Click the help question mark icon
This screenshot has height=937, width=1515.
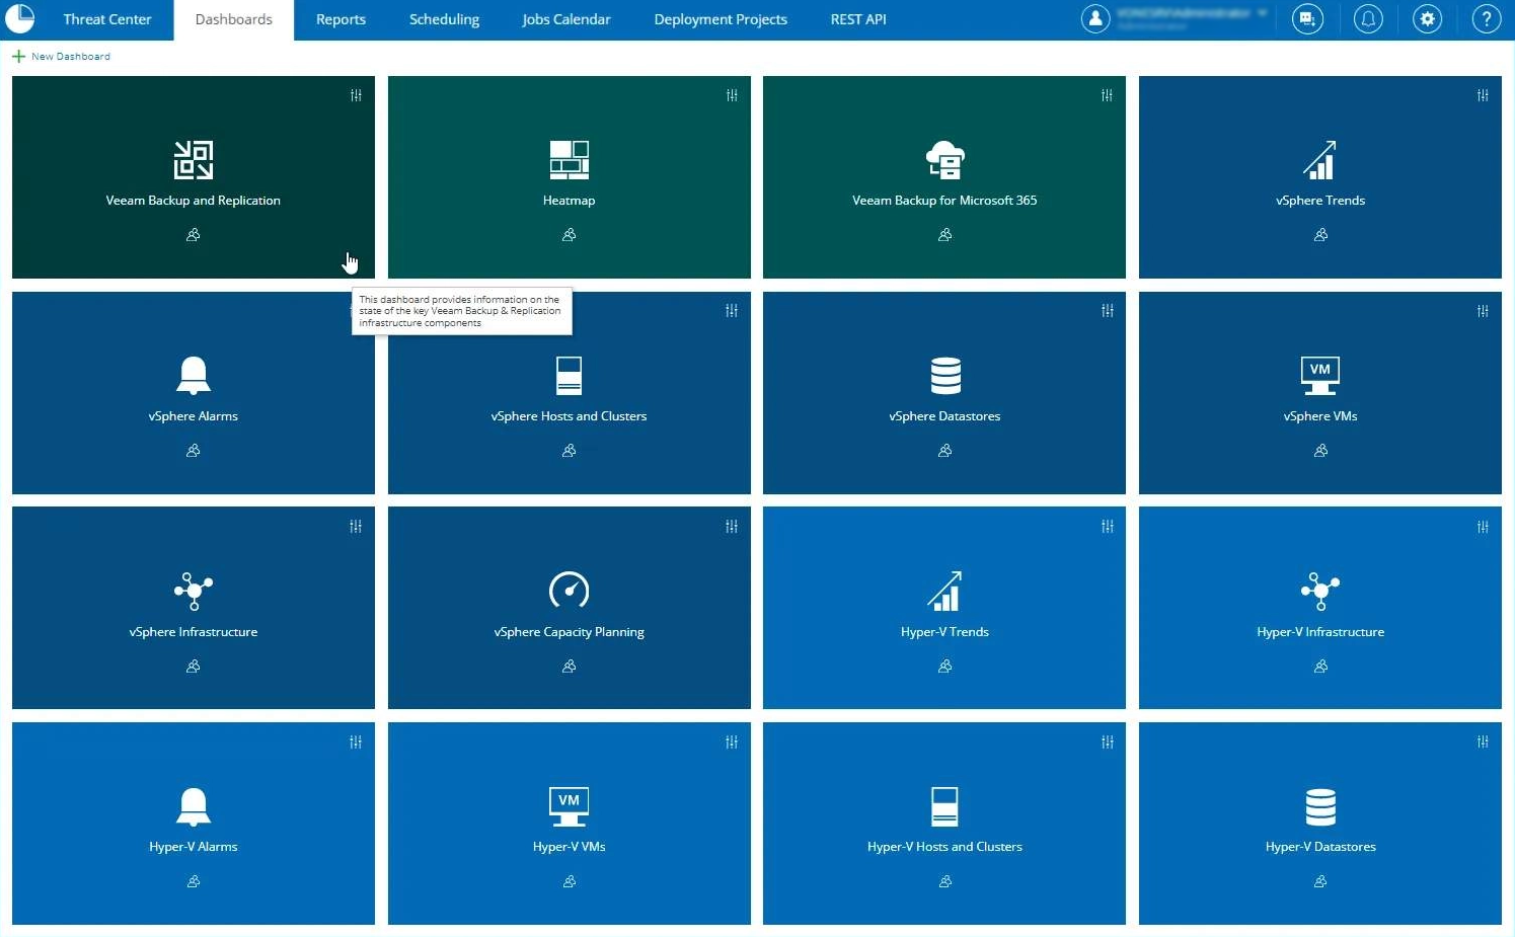pyautogui.click(x=1486, y=19)
